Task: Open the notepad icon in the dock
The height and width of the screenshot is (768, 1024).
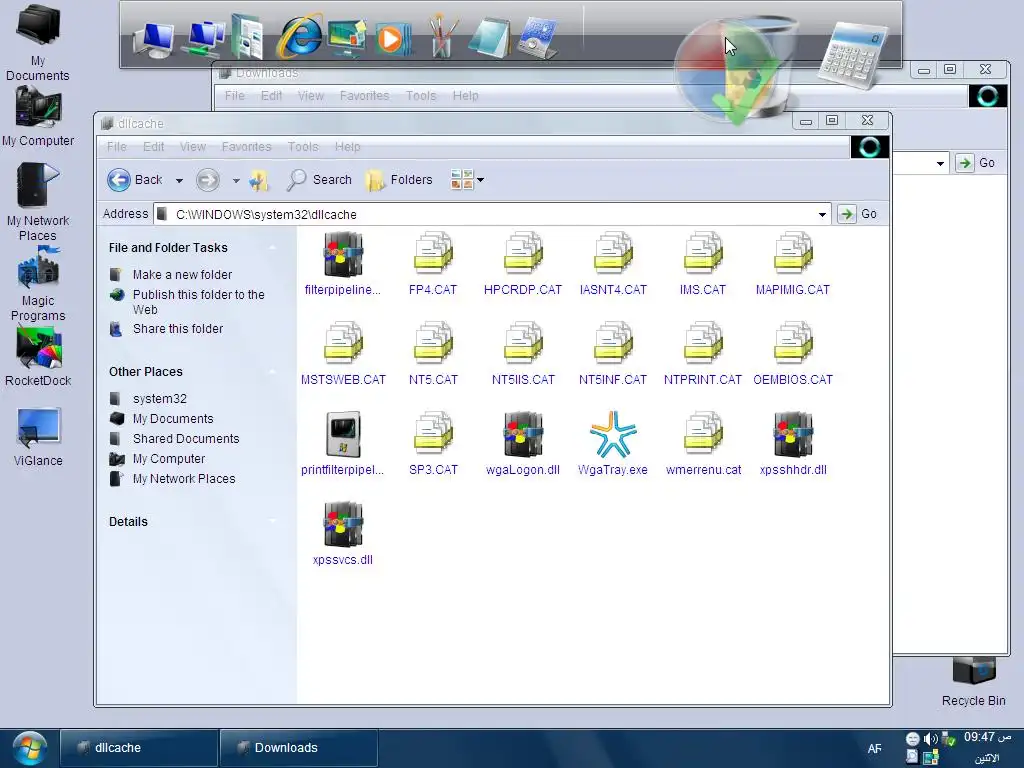Action: [488, 39]
